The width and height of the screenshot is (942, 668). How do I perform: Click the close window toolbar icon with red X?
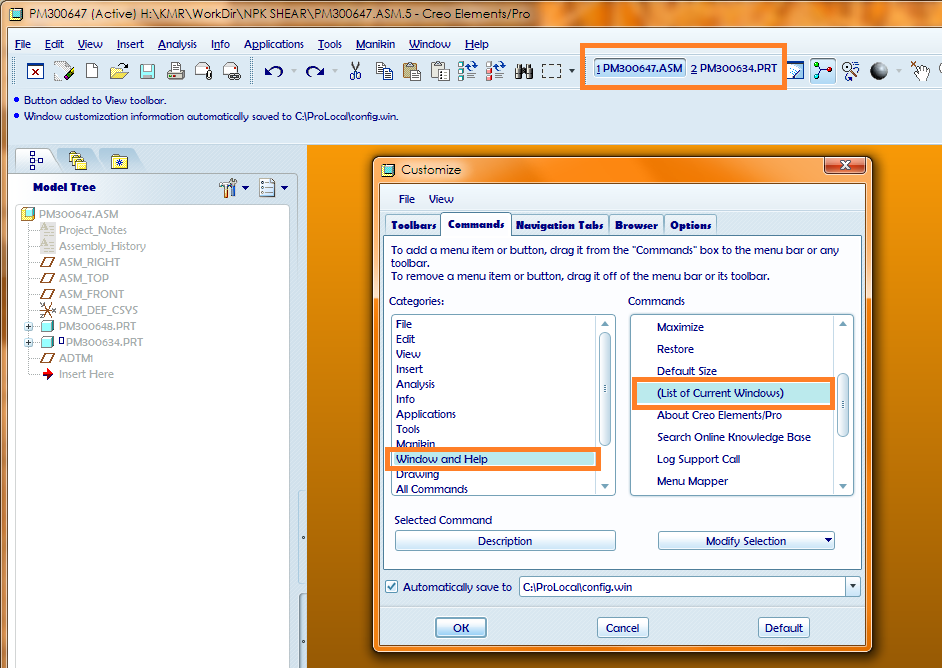pyautogui.click(x=35, y=71)
